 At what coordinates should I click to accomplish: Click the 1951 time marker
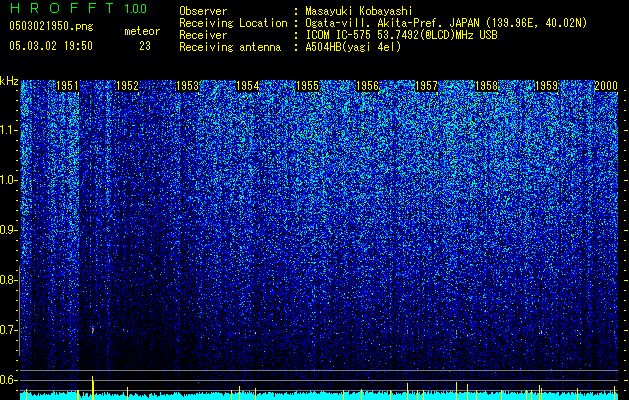[67, 86]
